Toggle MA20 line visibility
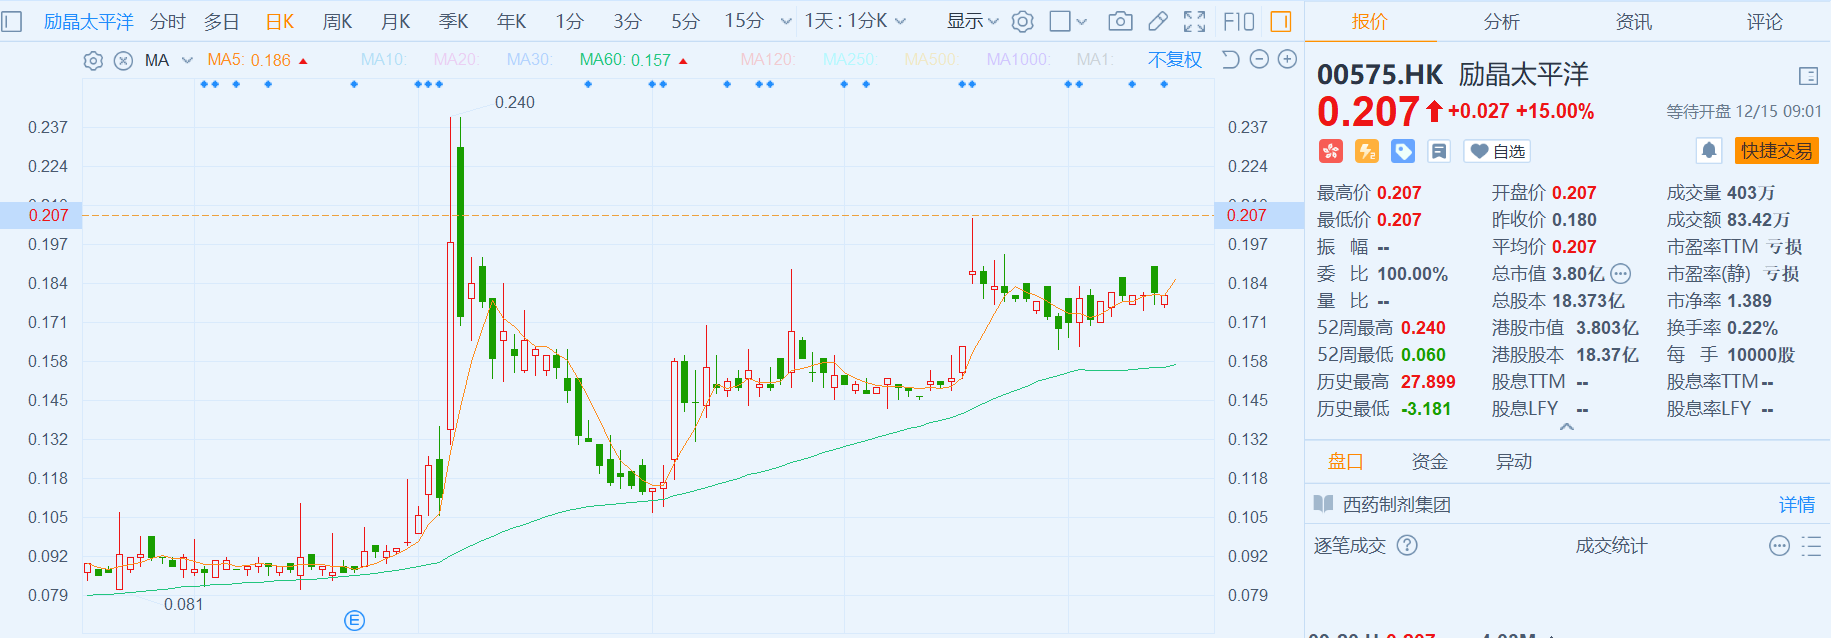The image size is (1831, 638). click(456, 60)
